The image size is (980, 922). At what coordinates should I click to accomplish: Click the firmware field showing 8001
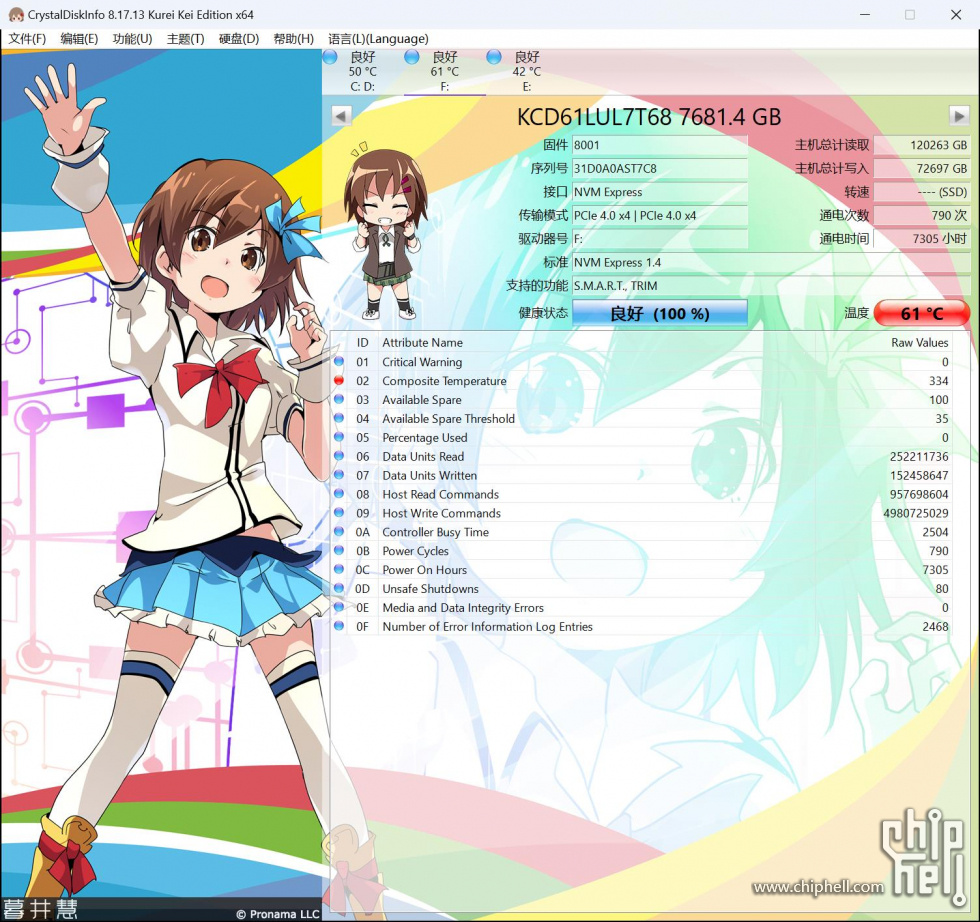659,145
